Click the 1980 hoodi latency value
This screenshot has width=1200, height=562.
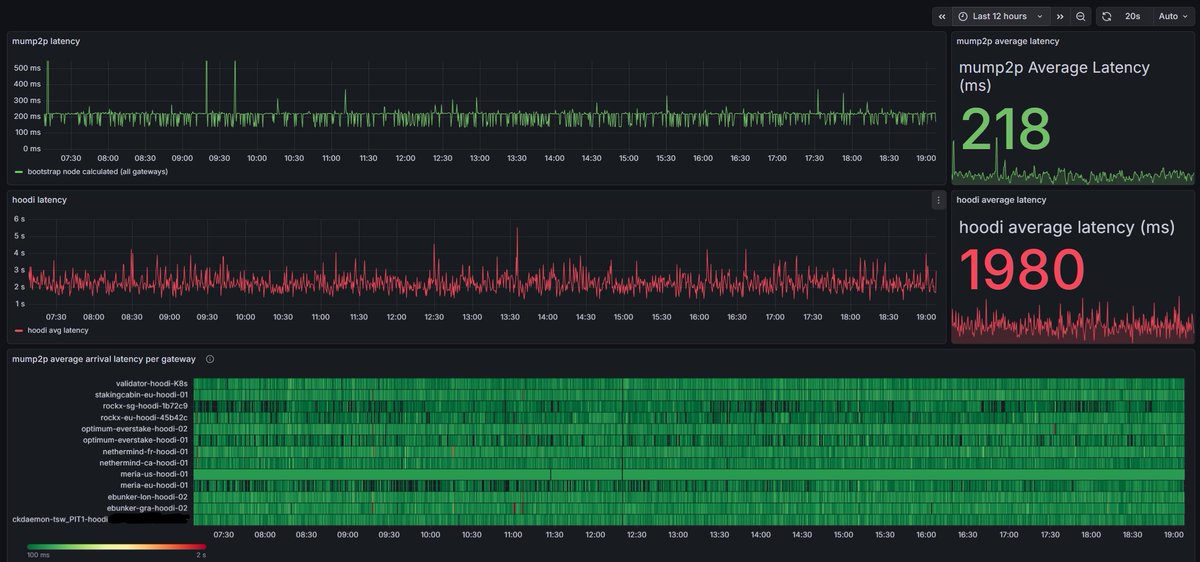pos(1022,270)
